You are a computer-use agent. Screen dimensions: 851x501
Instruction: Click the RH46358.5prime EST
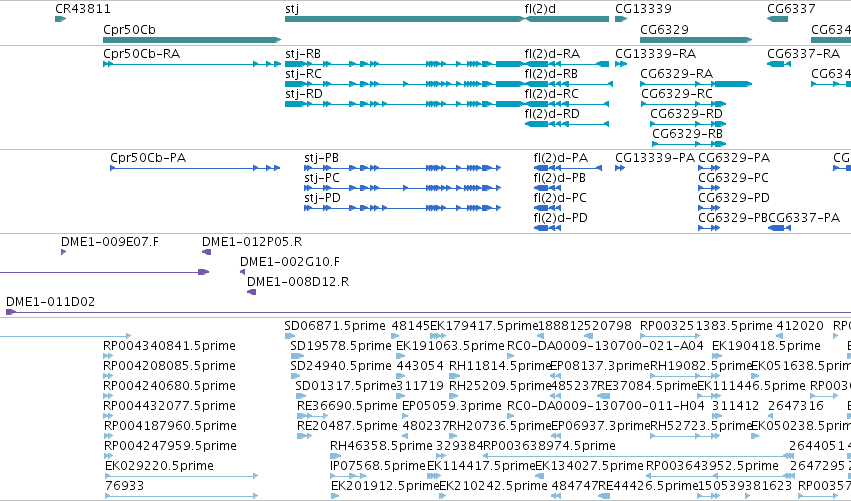pos(335,456)
